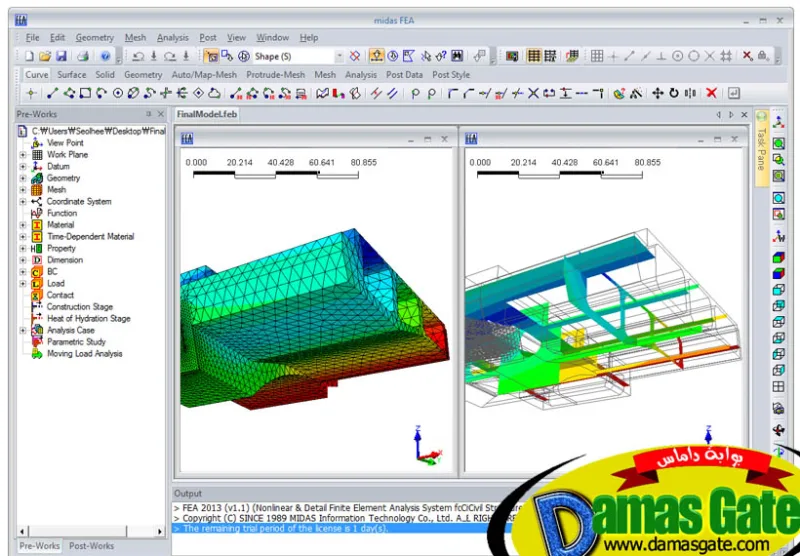Toggle the highlighted selection mode button
The image size is (800, 556).
(x=210, y=56)
